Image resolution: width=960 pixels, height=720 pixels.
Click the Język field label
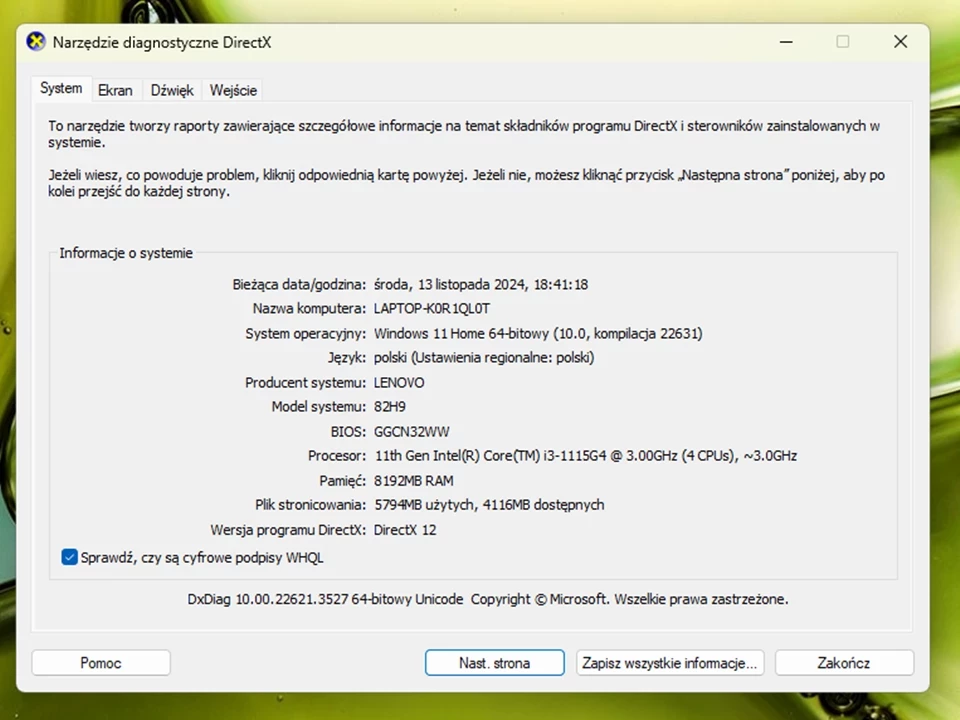347,358
